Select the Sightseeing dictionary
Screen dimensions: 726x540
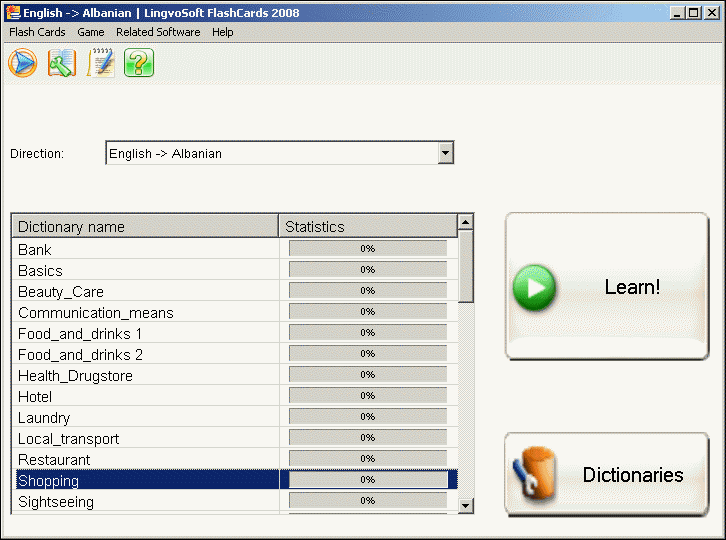[235, 501]
